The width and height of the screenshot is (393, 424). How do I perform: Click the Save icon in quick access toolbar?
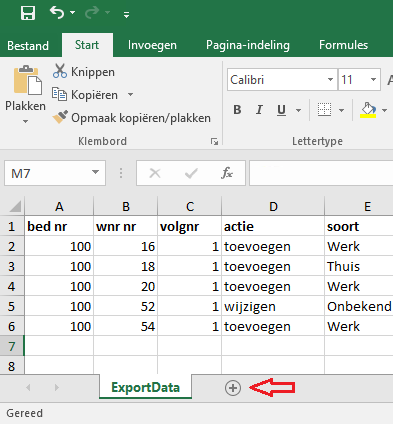(28, 13)
